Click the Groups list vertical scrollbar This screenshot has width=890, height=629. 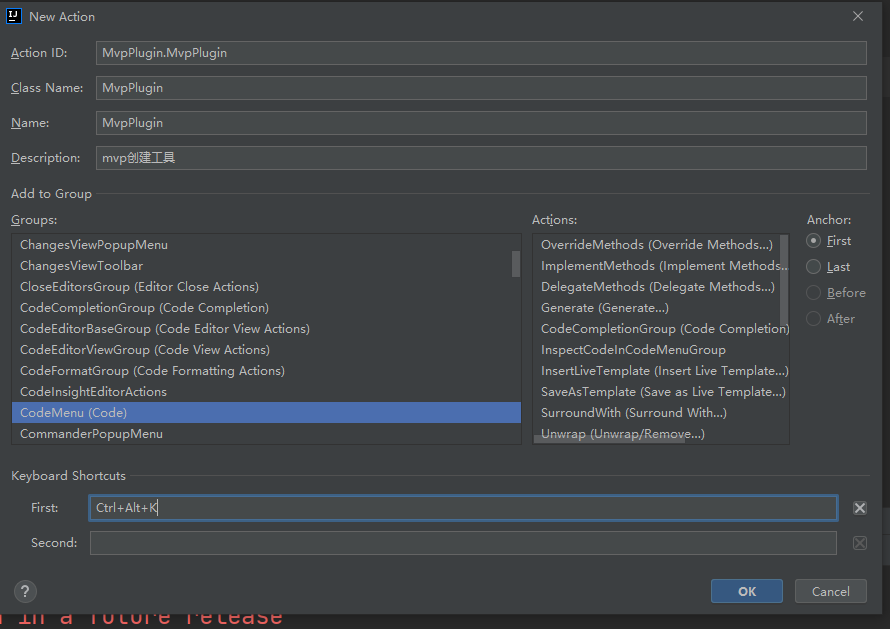coord(515,264)
